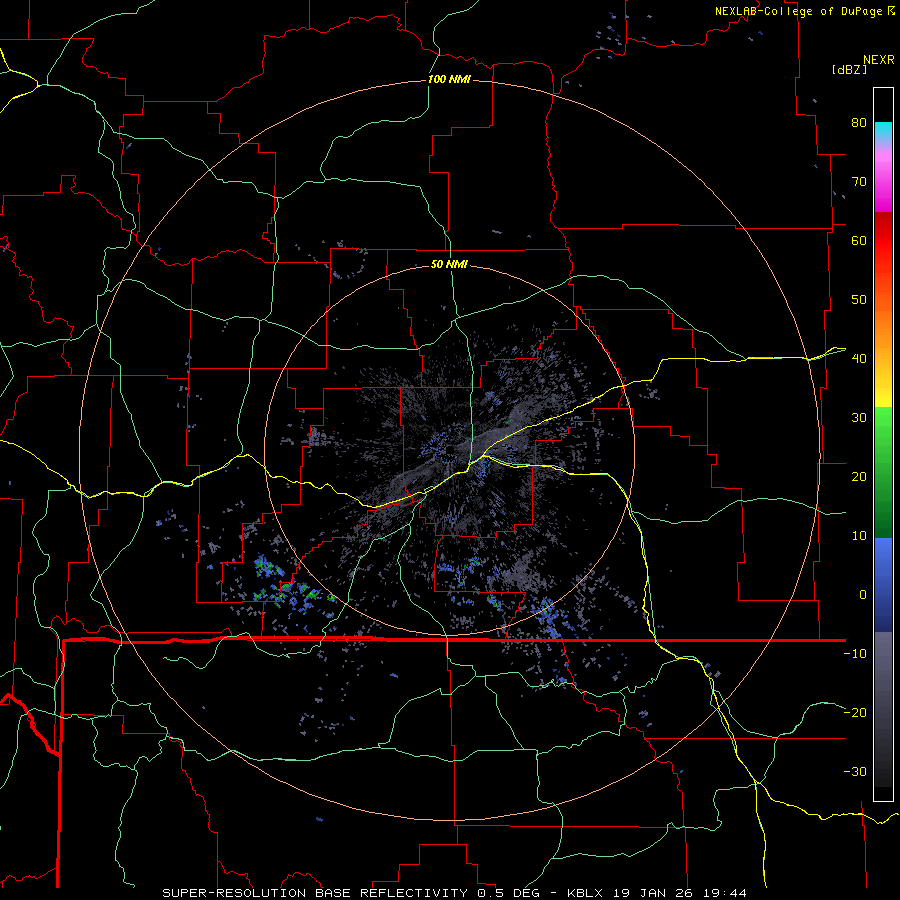Click the green segment of the color bar
This screenshot has width=900, height=900.
click(x=883, y=472)
